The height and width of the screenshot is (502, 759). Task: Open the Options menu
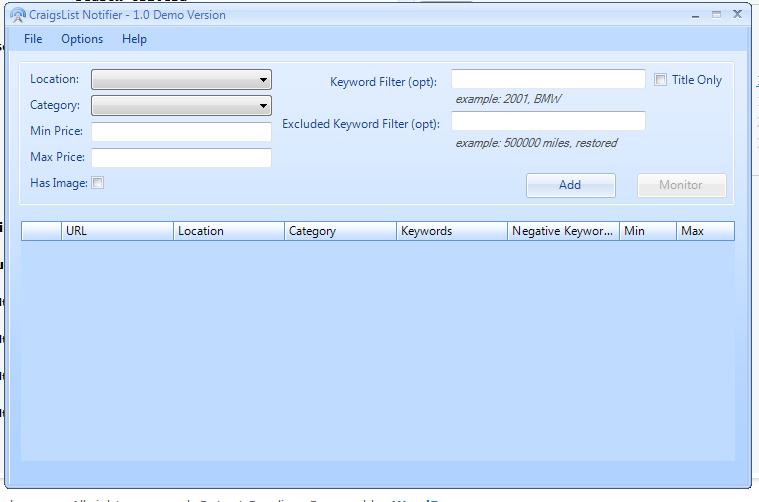click(x=82, y=39)
